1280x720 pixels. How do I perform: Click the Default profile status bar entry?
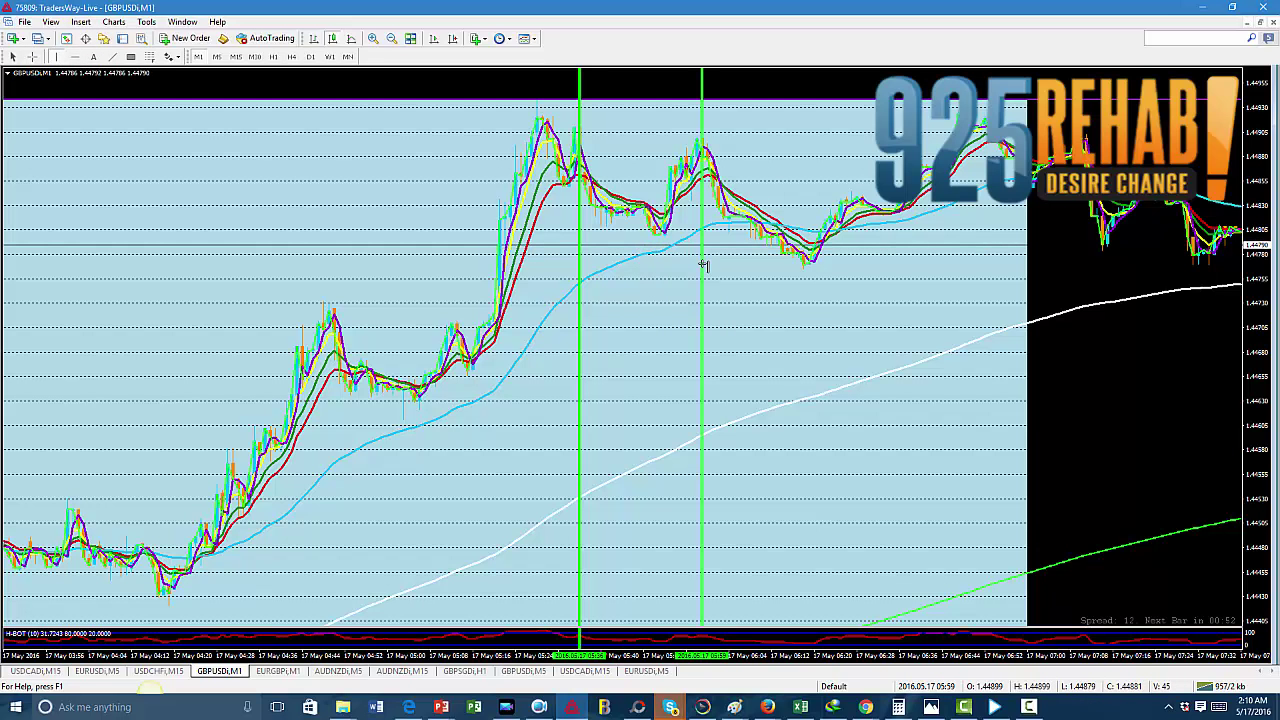click(x=834, y=686)
